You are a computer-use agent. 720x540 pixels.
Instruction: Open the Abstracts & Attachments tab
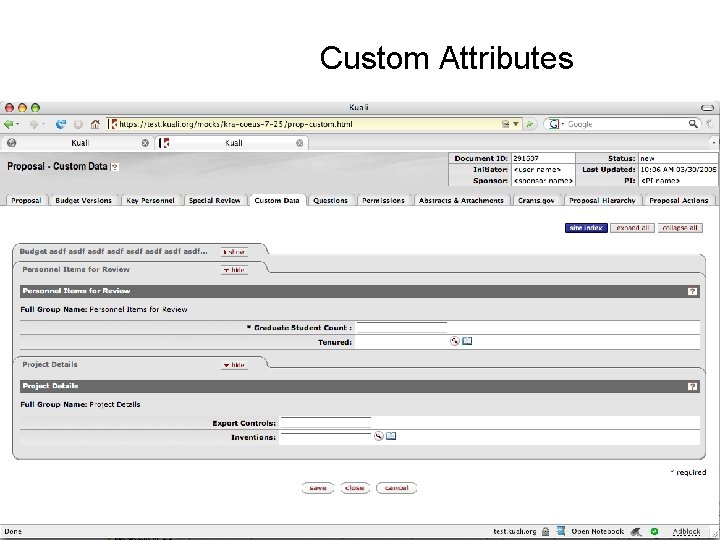click(461, 200)
